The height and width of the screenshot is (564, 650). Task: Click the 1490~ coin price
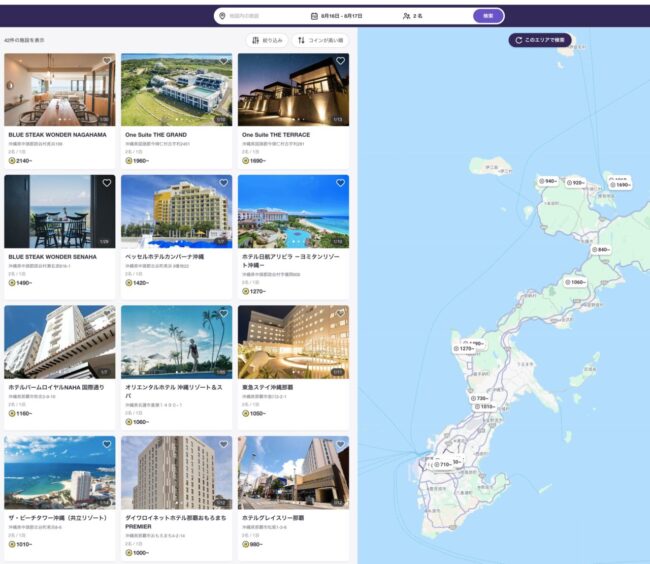pyautogui.click(x=24, y=283)
